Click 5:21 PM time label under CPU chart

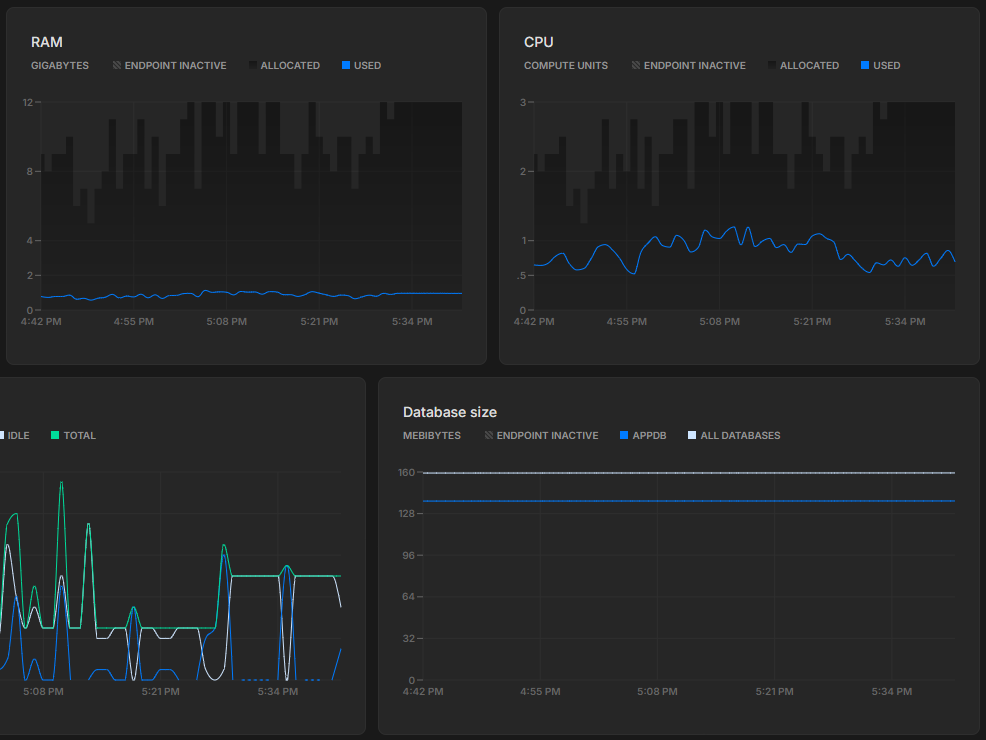click(x=812, y=322)
